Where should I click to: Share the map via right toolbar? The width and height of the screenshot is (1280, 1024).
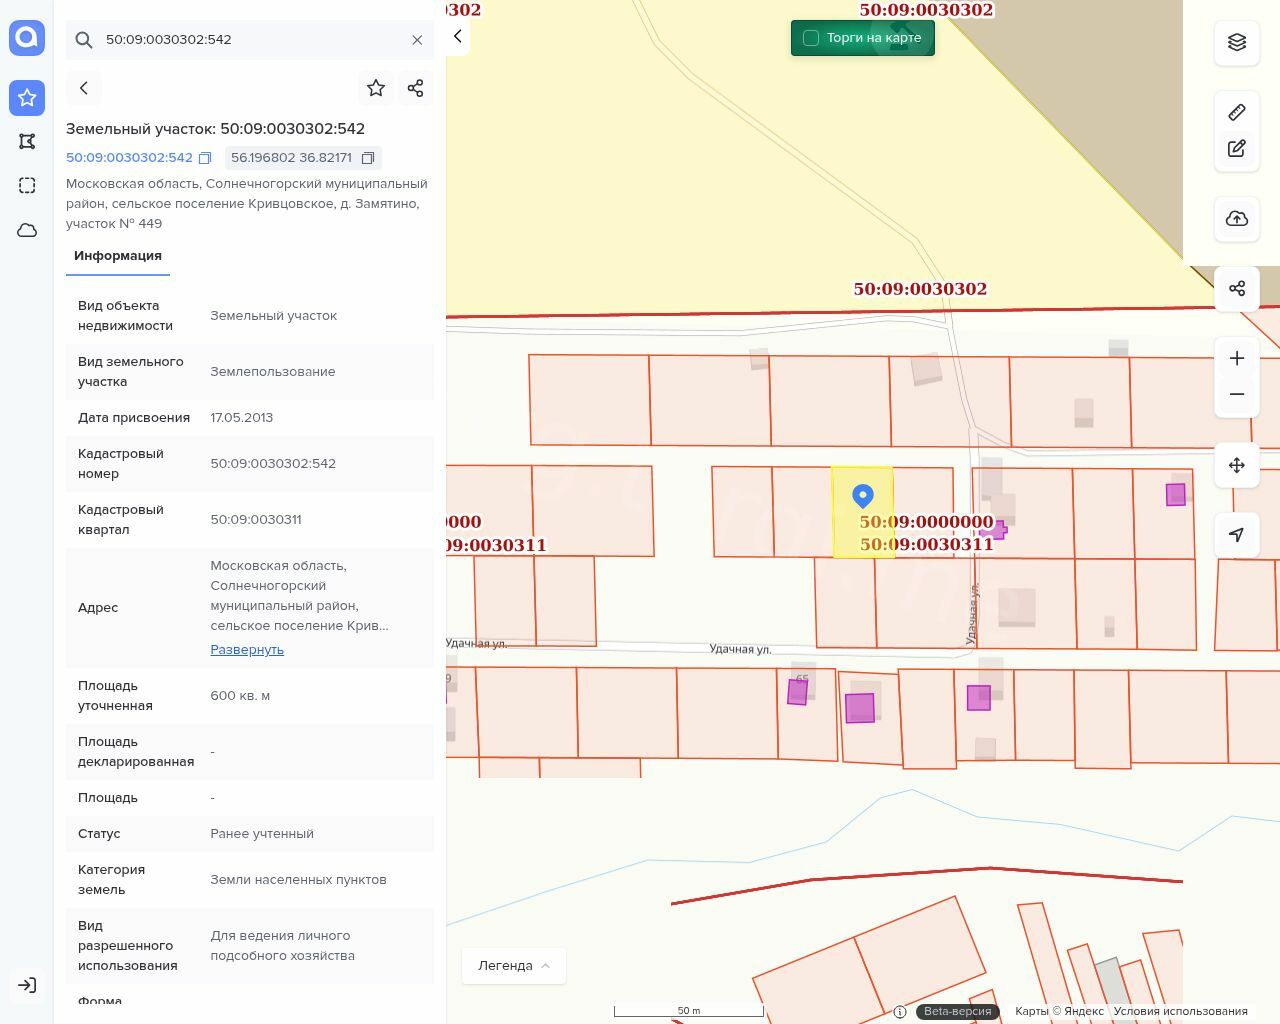coord(1237,289)
